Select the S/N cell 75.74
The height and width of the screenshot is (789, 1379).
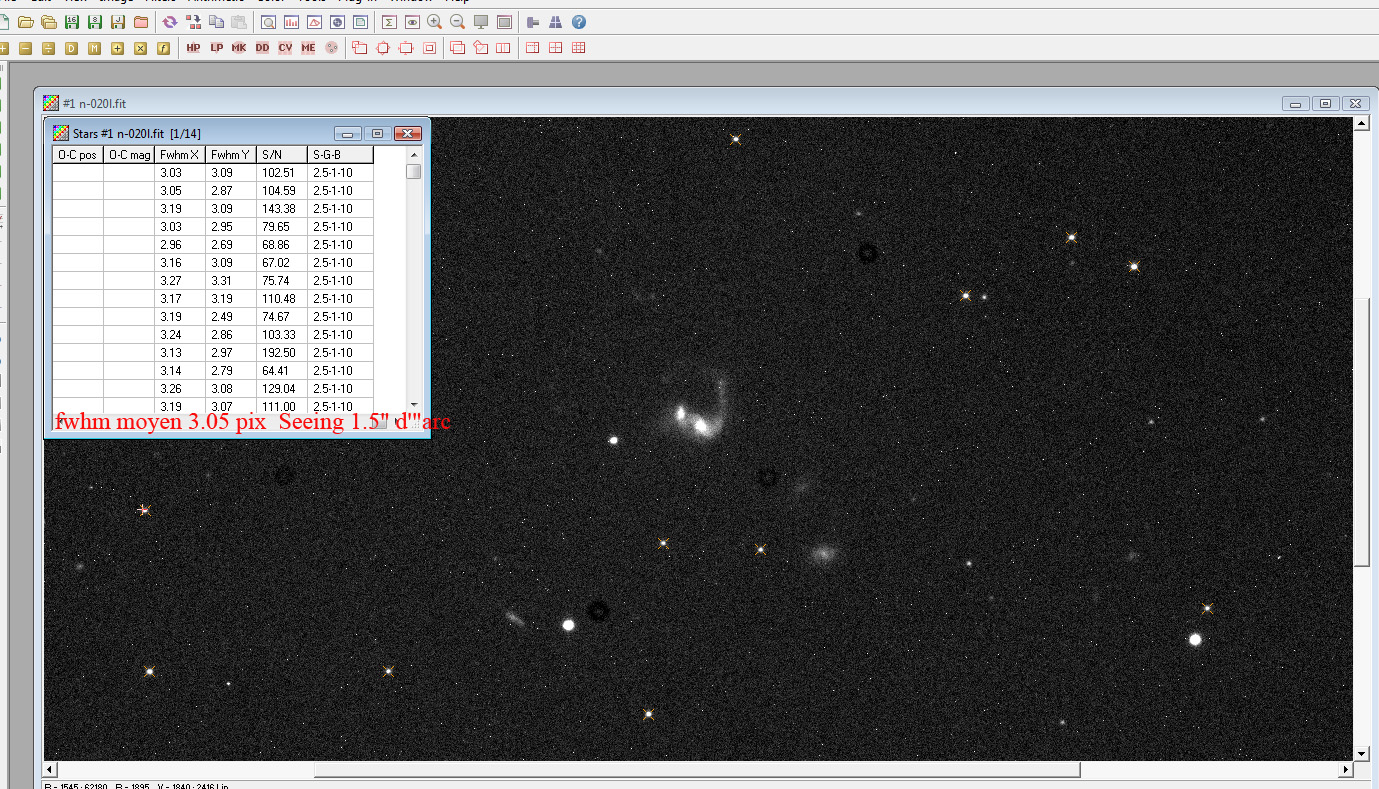(283, 281)
